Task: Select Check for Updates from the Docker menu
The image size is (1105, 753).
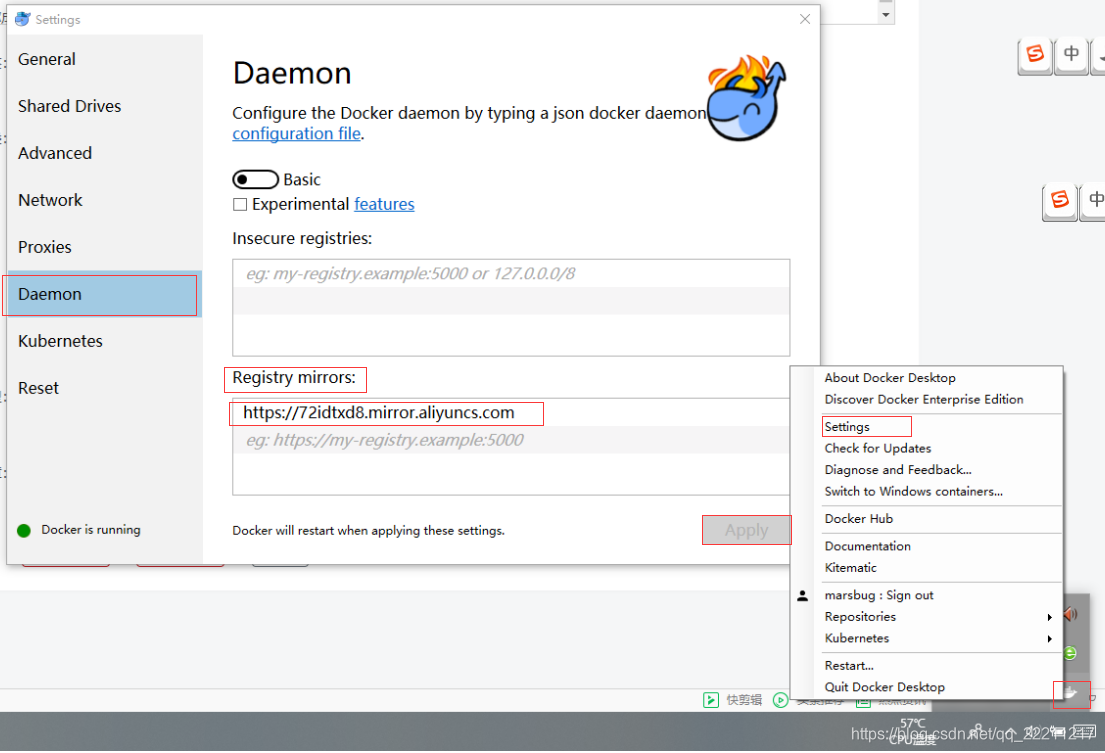Action: tap(877, 448)
